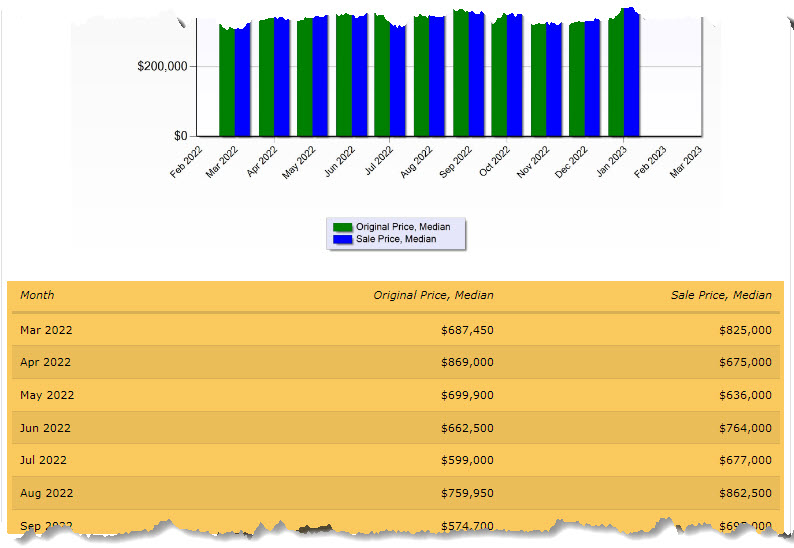Select the Mar 2022 table row label

point(46,330)
